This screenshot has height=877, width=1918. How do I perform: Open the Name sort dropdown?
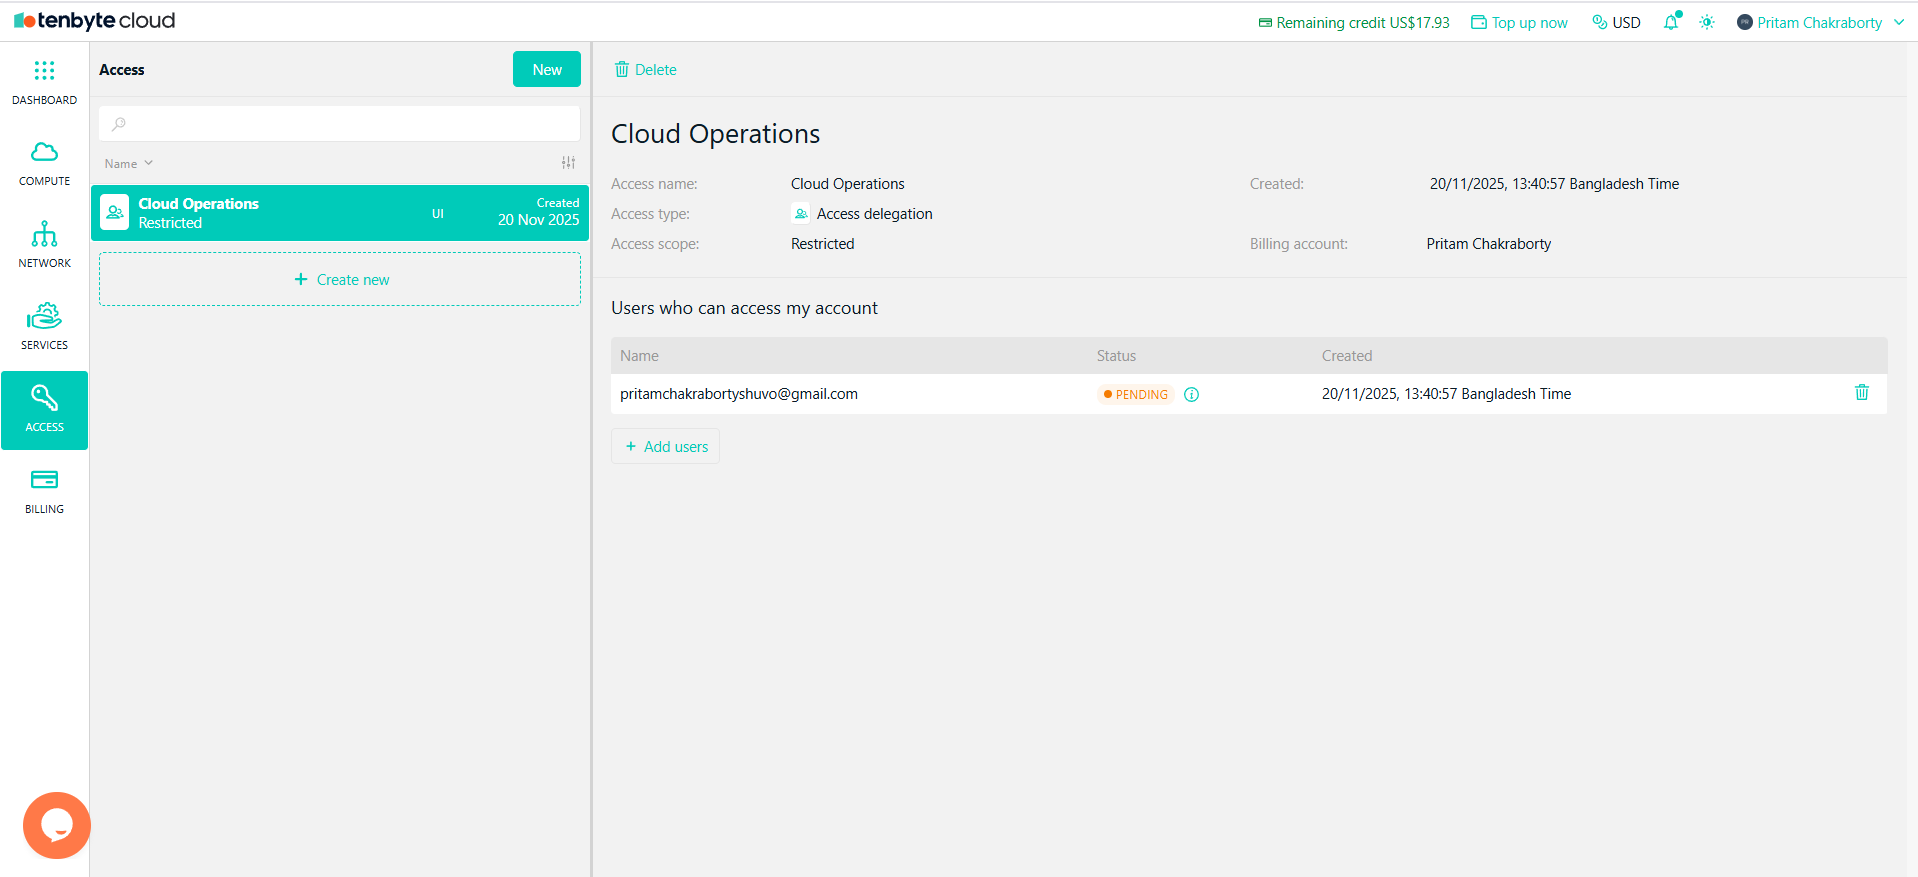pyautogui.click(x=129, y=163)
